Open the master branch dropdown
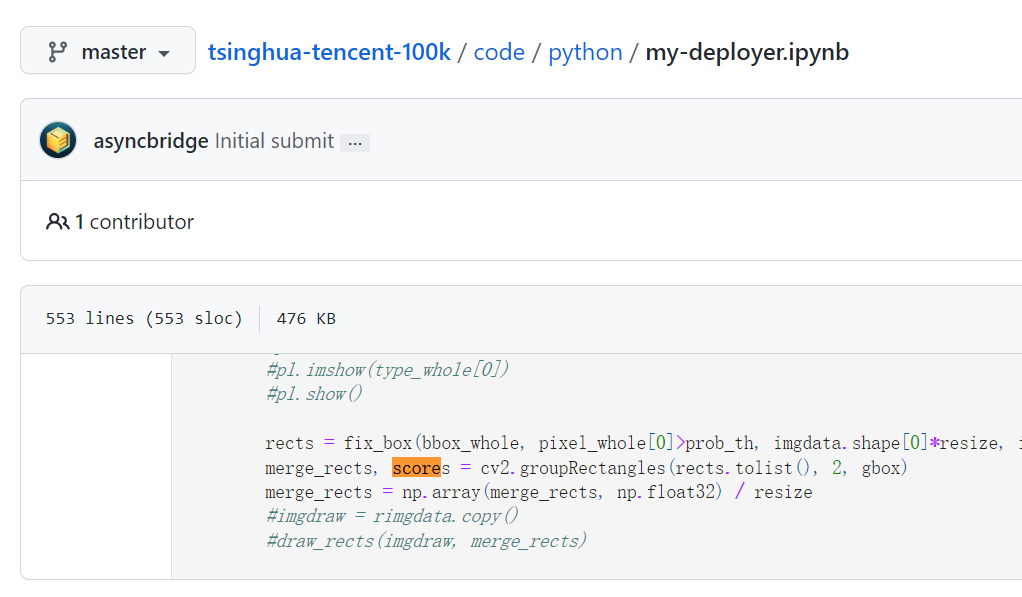1022x597 pixels. click(x=108, y=50)
